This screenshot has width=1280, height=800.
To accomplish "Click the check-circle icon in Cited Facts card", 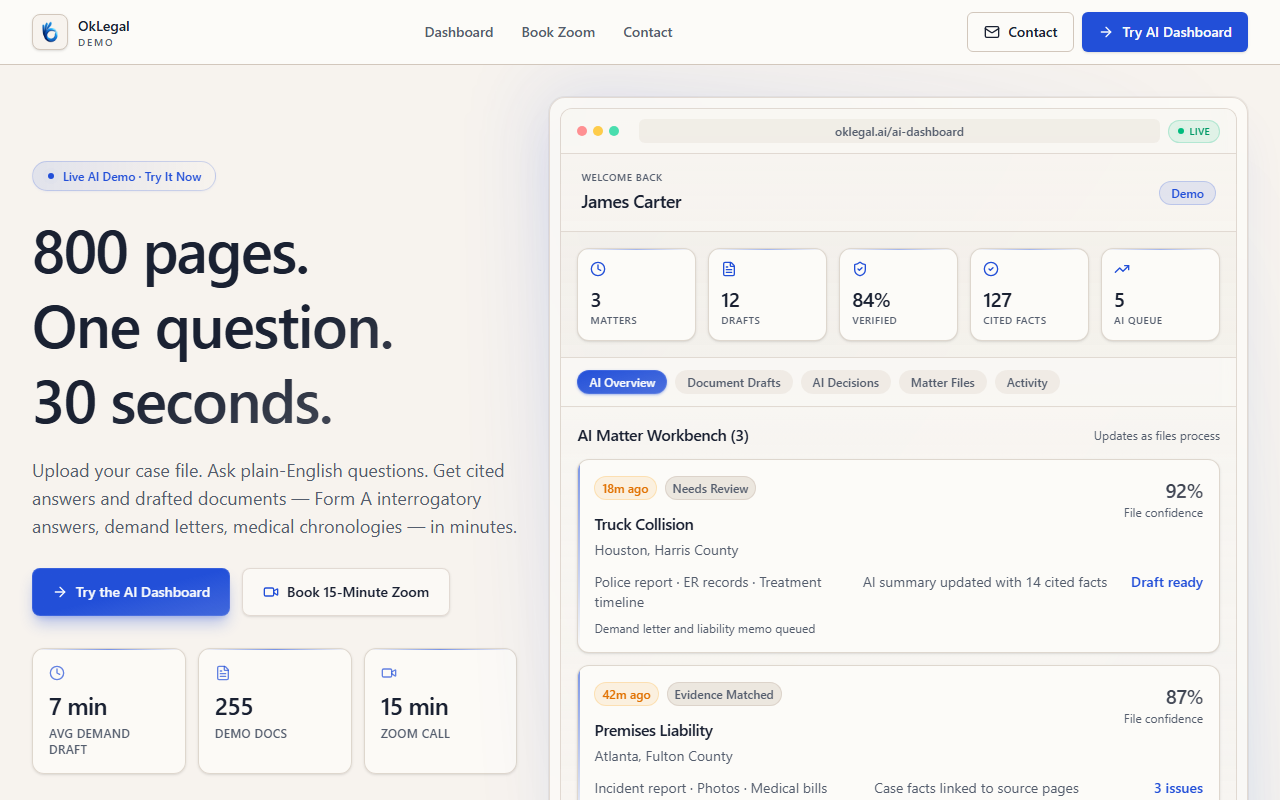I will [991, 269].
